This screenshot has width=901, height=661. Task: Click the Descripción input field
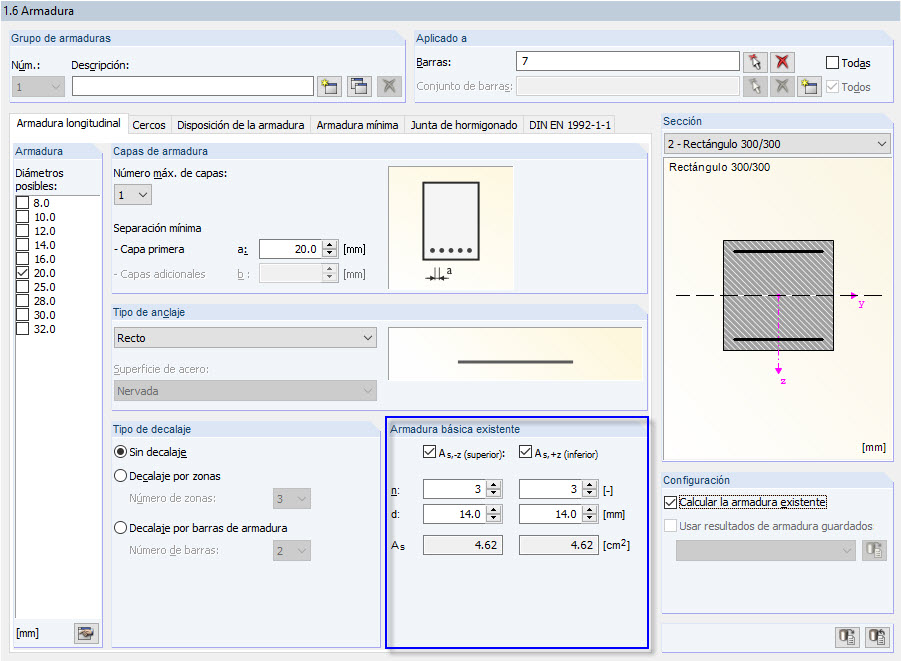pyautogui.click(x=192, y=87)
